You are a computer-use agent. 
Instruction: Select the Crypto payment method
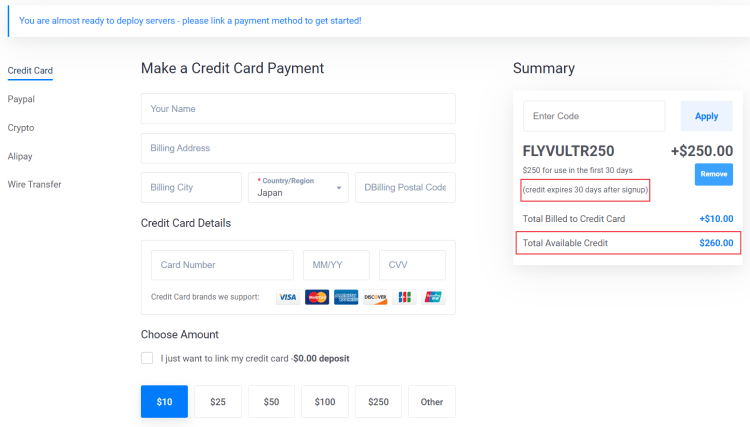point(21,128)
